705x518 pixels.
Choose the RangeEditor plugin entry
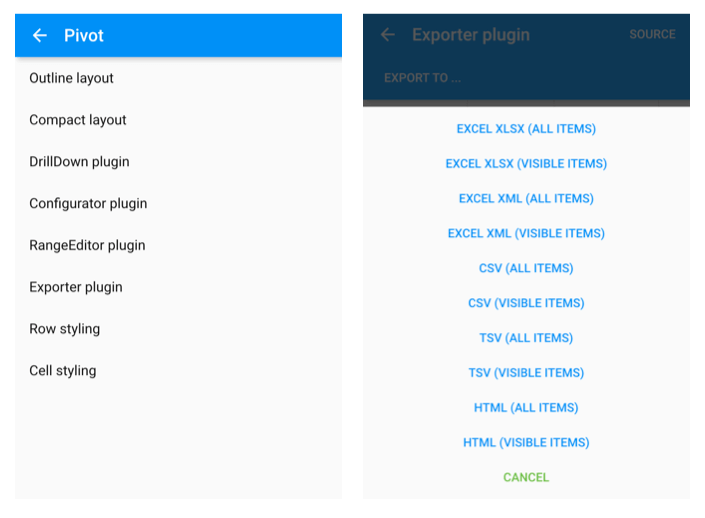coord(178,246)
